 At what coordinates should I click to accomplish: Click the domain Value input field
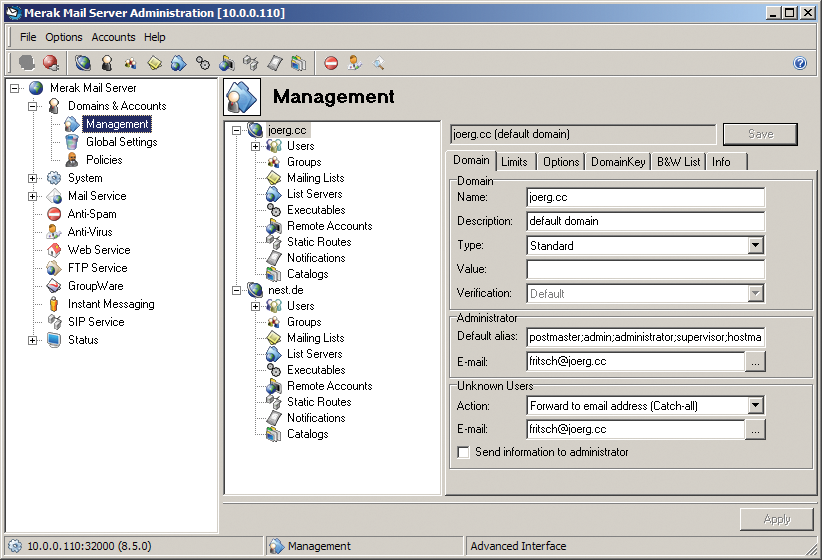click(645, 270)
